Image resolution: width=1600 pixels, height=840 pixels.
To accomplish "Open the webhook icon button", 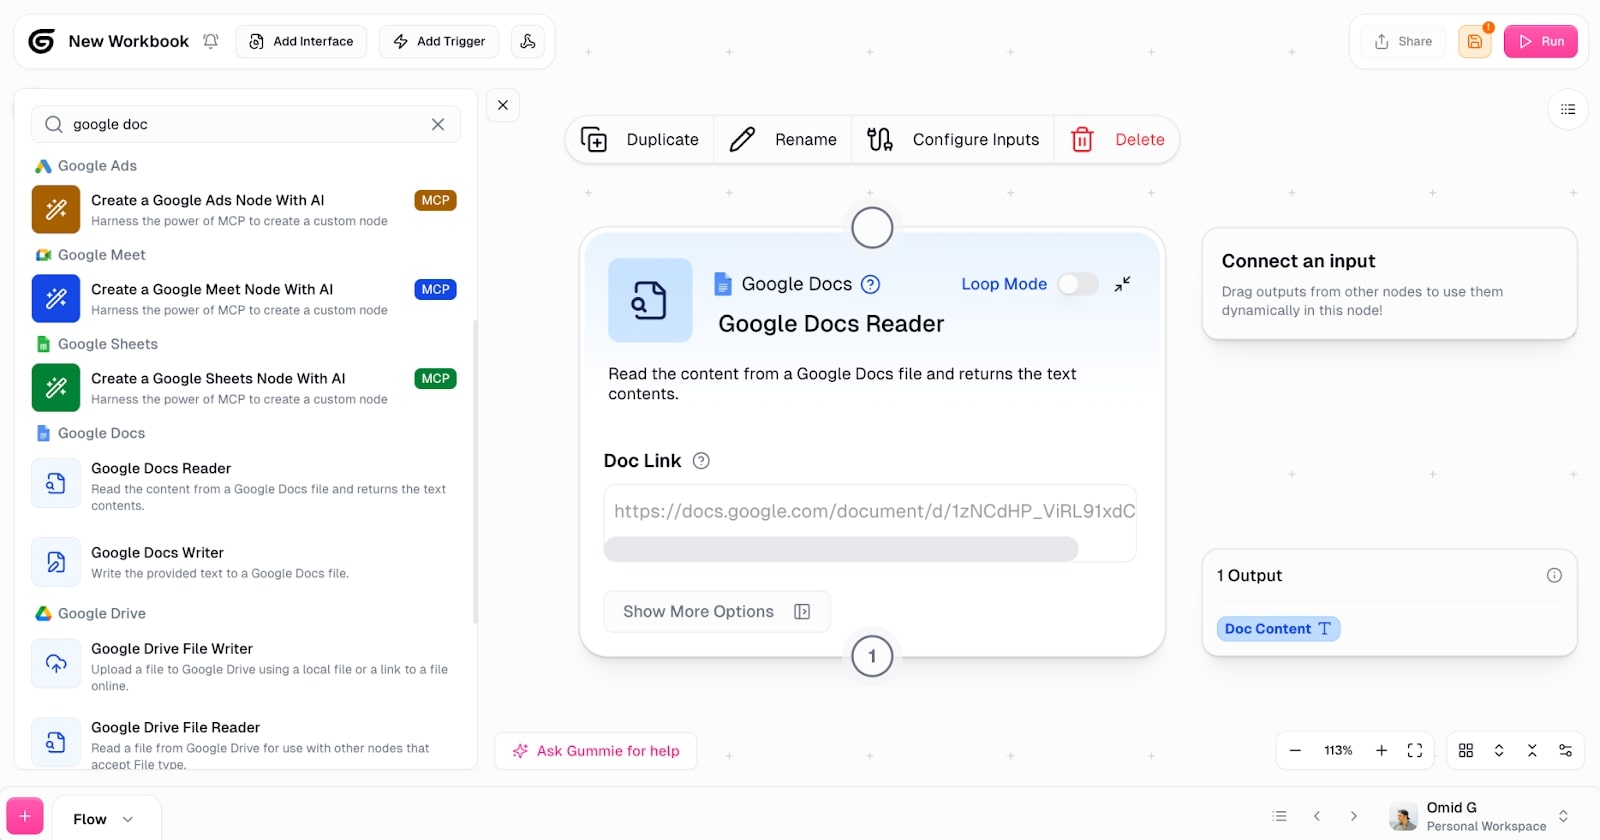I will [x=528, y=41].
